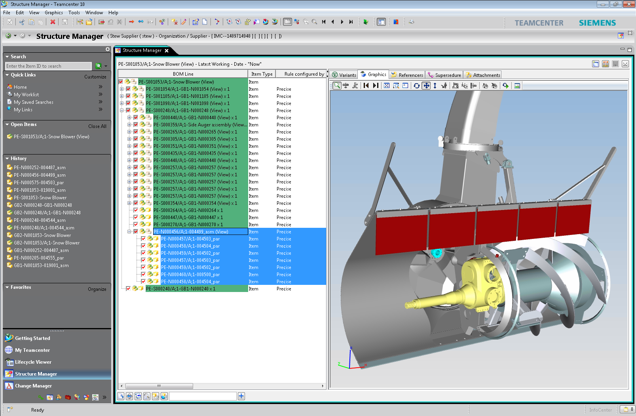This screenshot has width=636, height=416.
Task: Click the skip-to-last icon in main toolbar
Action: point(351,22)
